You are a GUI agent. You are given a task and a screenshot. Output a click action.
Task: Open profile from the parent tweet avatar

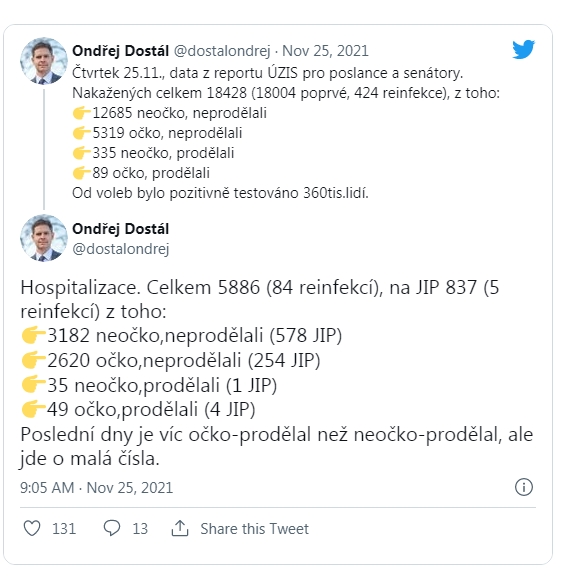coord(44,61)
